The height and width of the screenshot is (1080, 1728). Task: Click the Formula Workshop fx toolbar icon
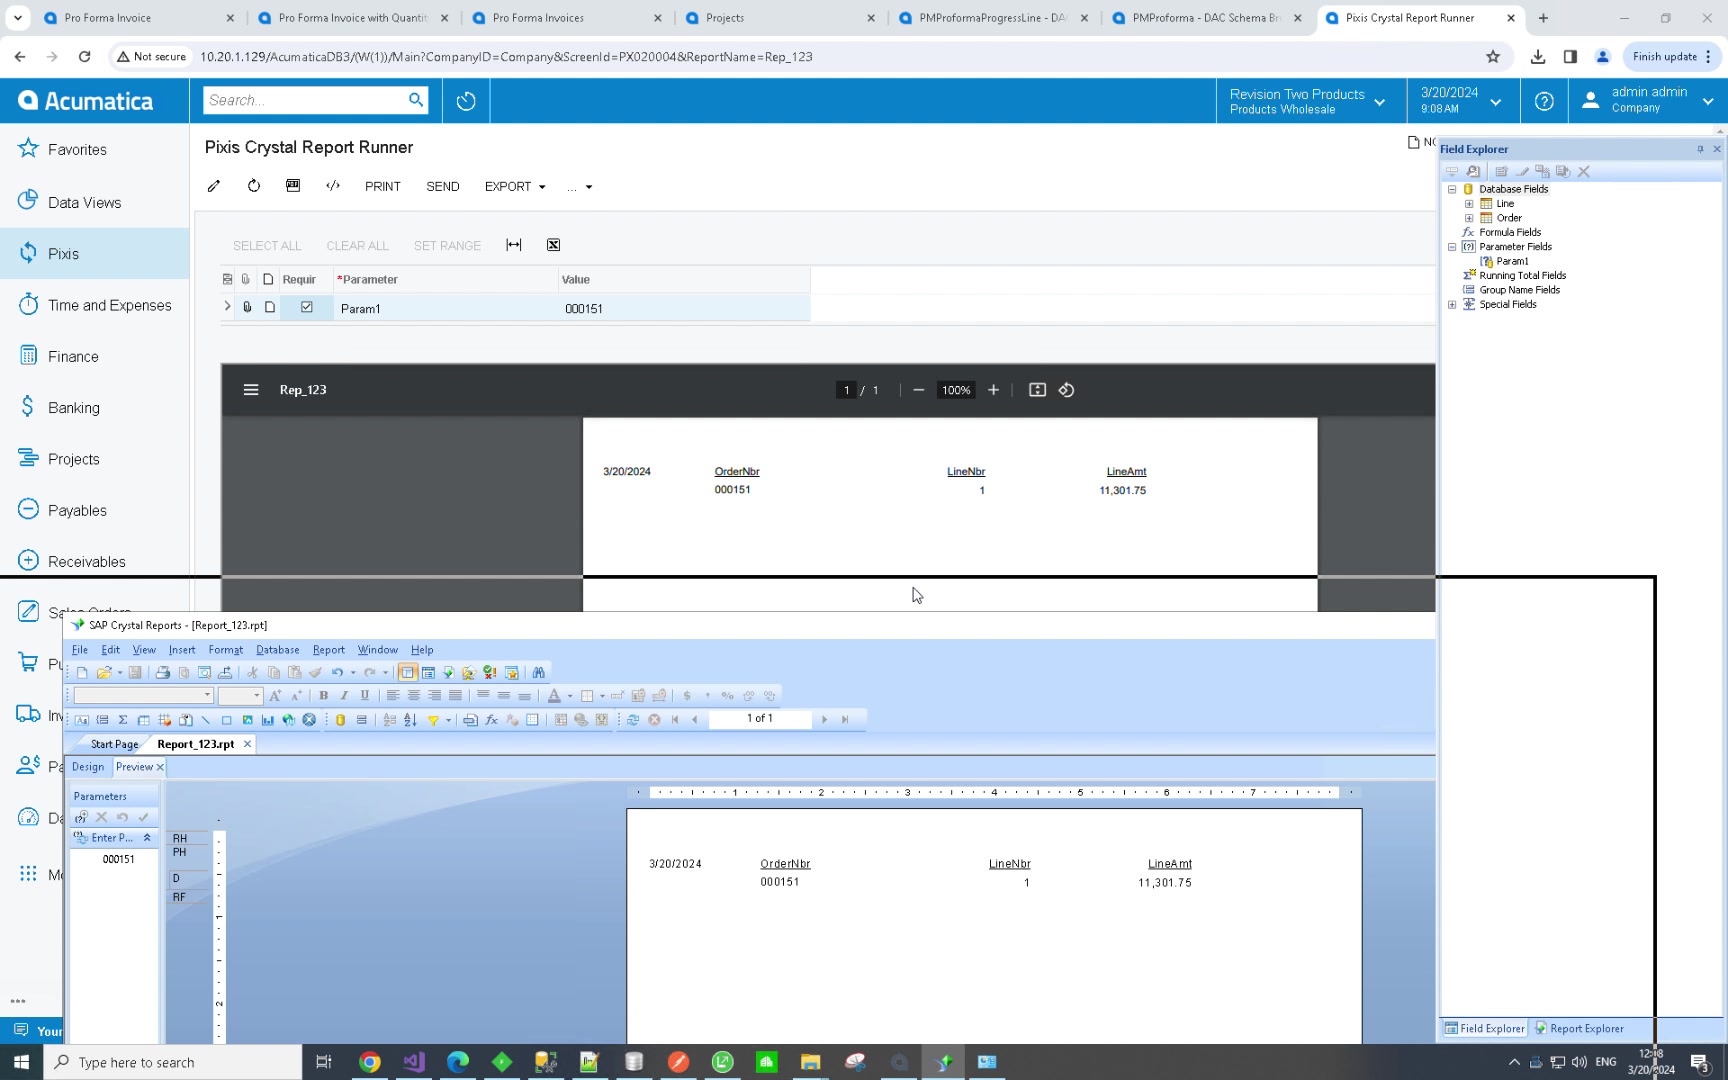point(491,720)
